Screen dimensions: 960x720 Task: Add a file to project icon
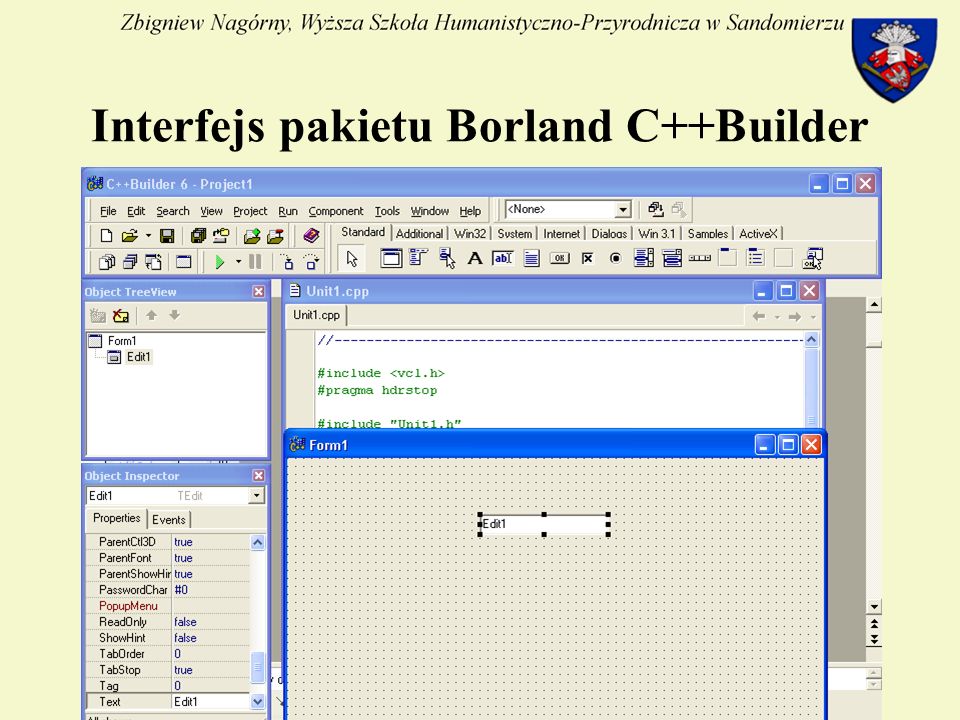(x=252, y=236)
